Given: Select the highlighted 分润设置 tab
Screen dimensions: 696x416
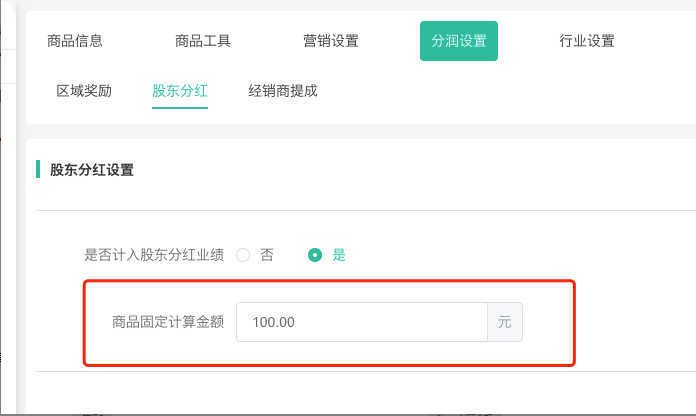Looking at the screenshot, I should point(459,41).
